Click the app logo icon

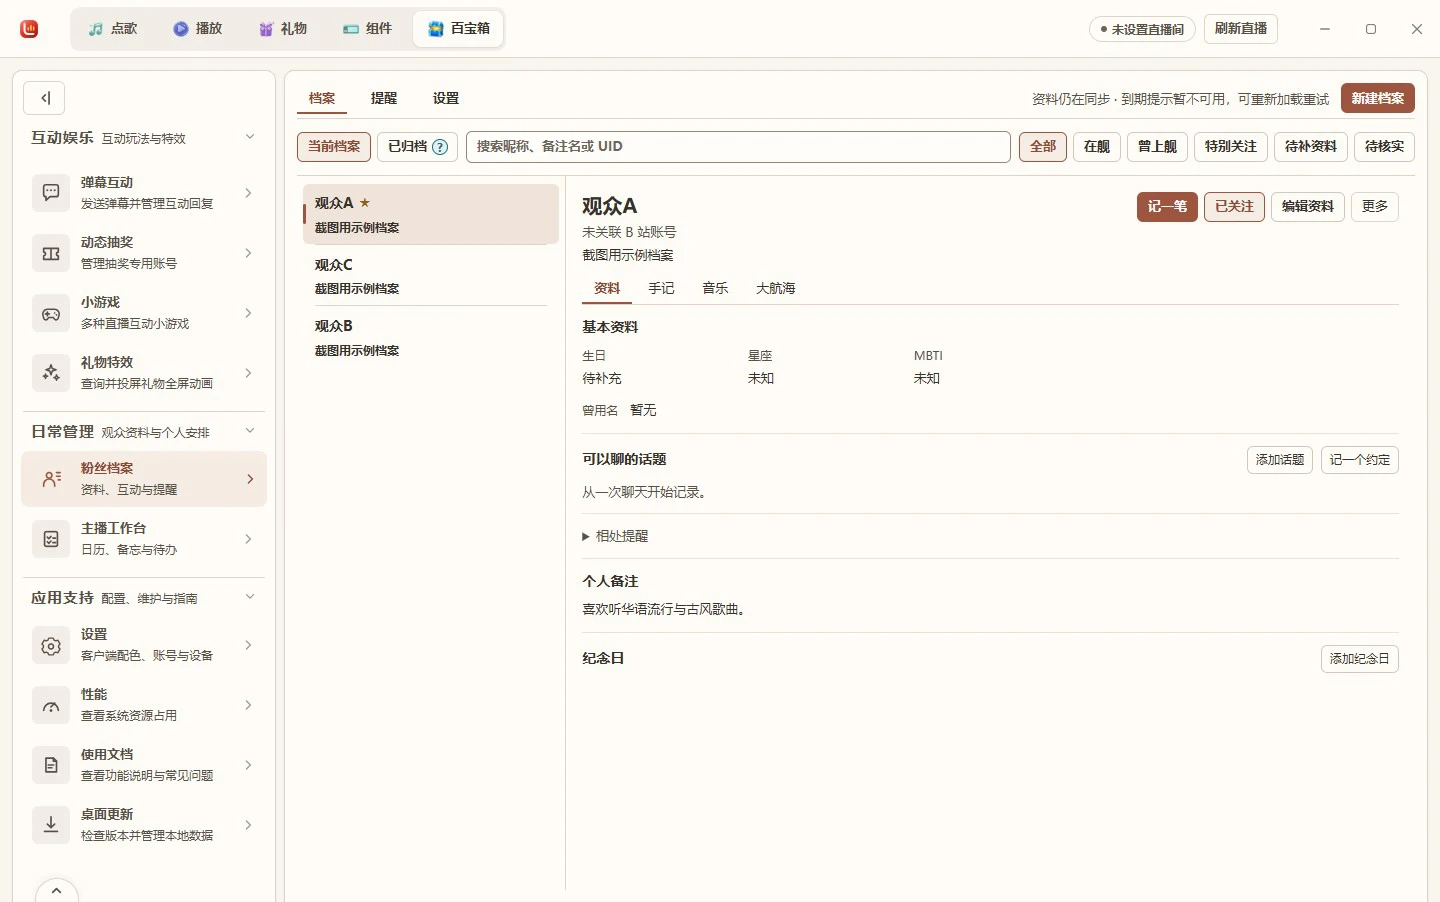coord(29,29)
